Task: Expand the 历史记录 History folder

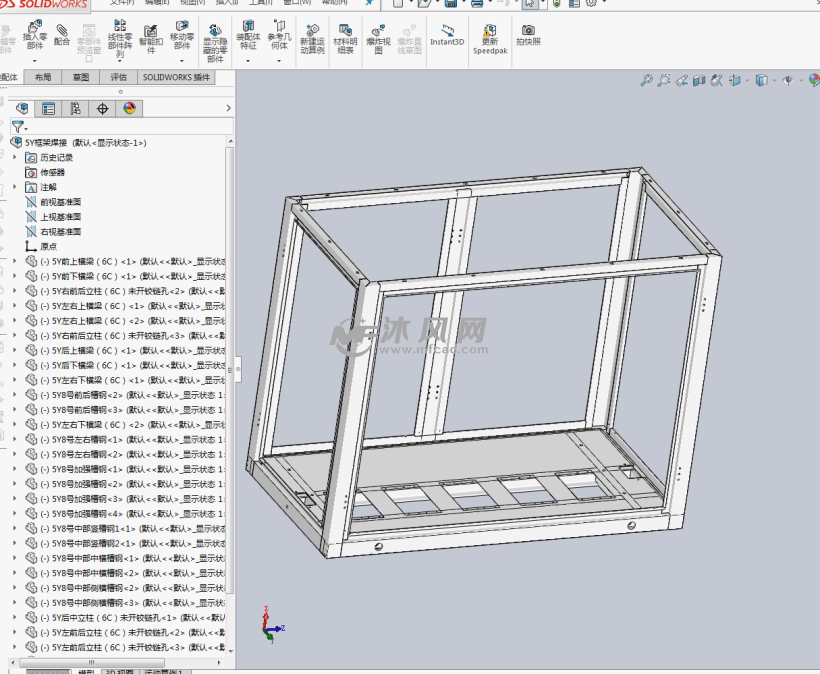Action: (x=15, y=157)
